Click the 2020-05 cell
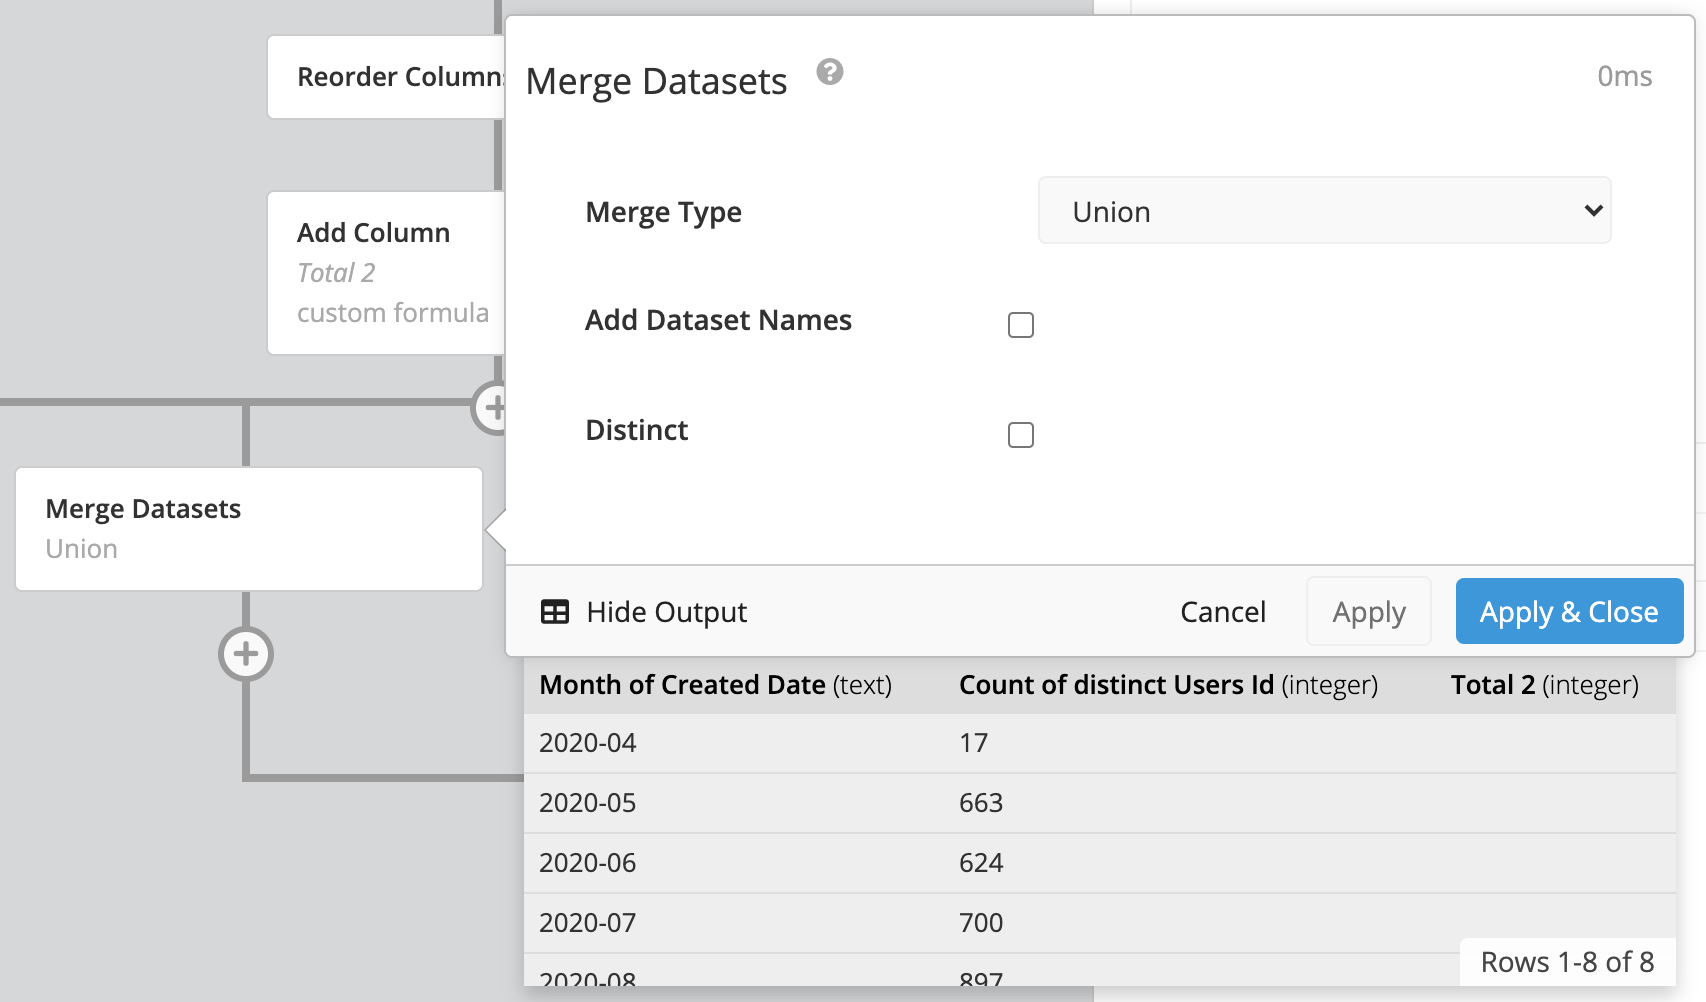The image size is (1706, 1002). pos(588,803)
